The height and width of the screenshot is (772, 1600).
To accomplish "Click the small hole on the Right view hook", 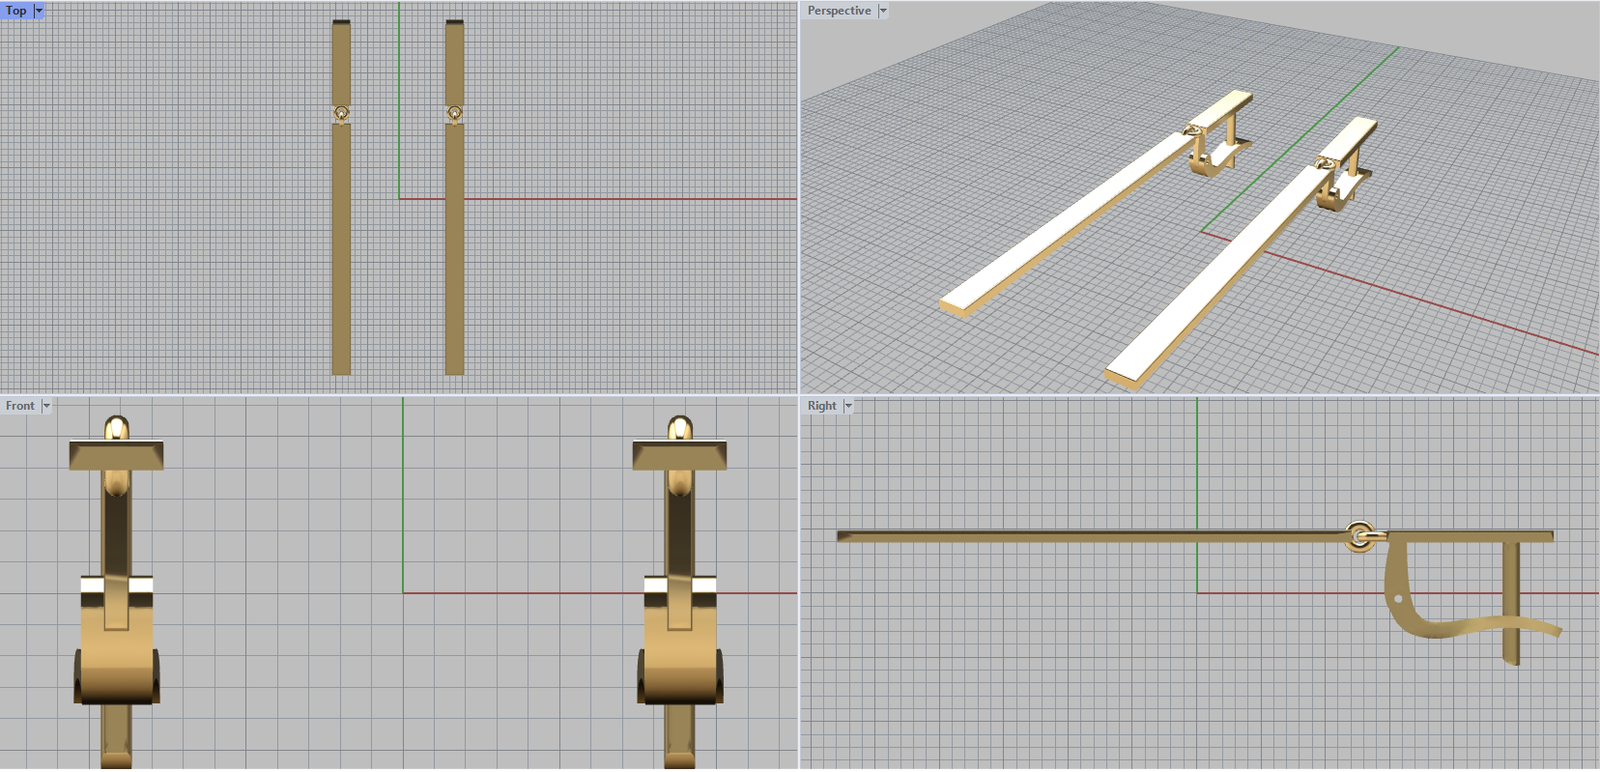I will (x=1398, y=599).
